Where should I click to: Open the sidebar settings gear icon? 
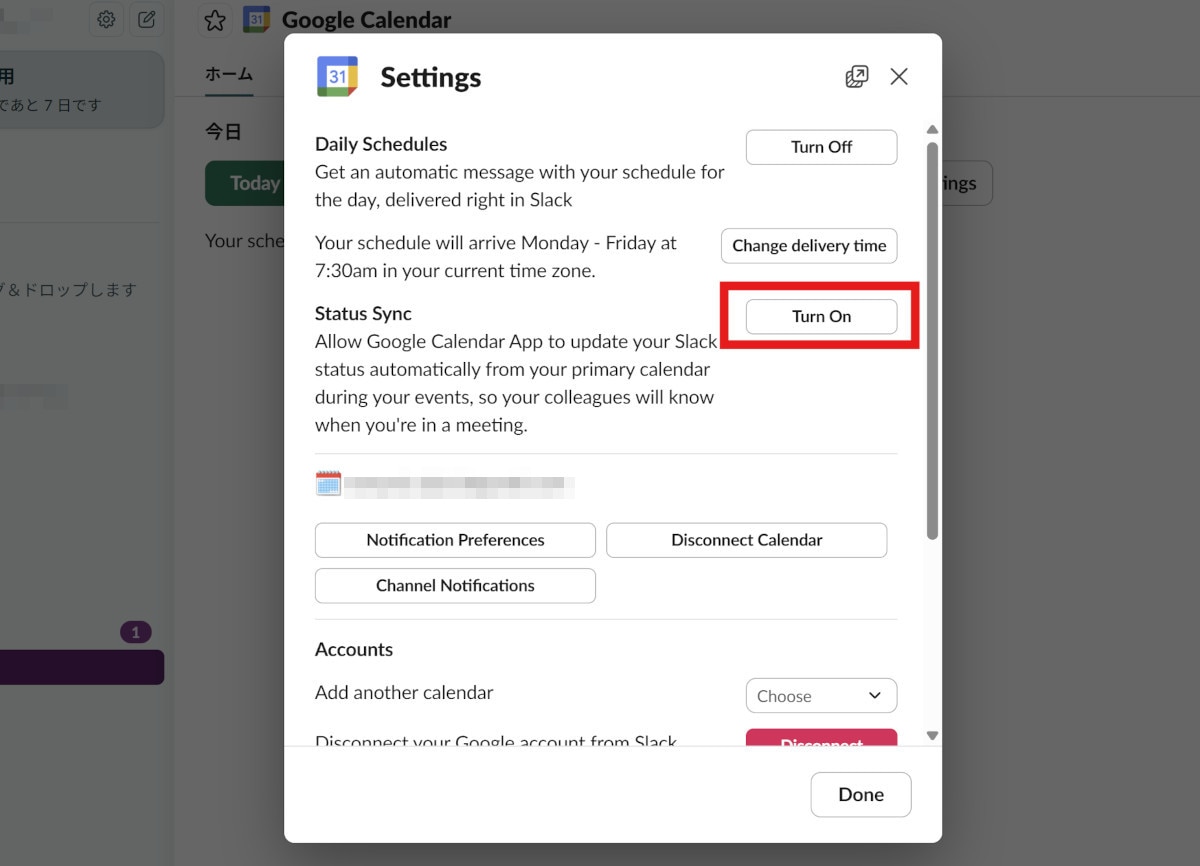point(106,19)
